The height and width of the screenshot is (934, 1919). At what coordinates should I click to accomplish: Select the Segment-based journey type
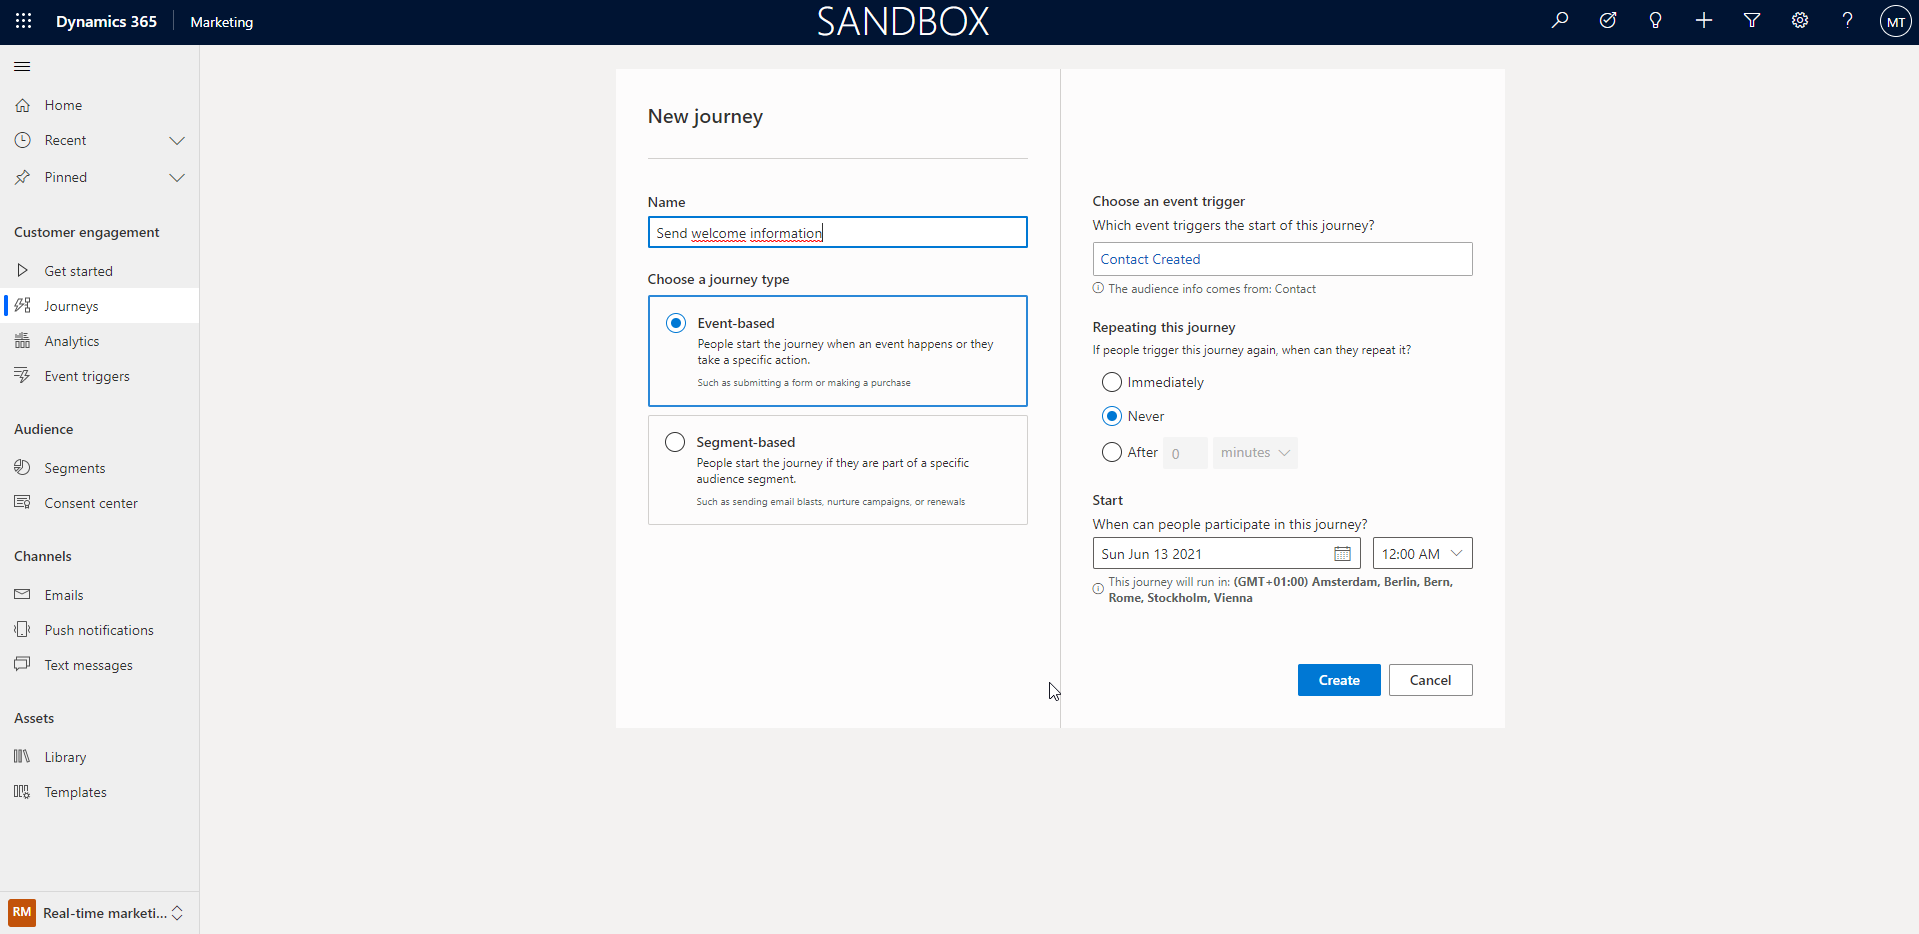tap(675, 442)
